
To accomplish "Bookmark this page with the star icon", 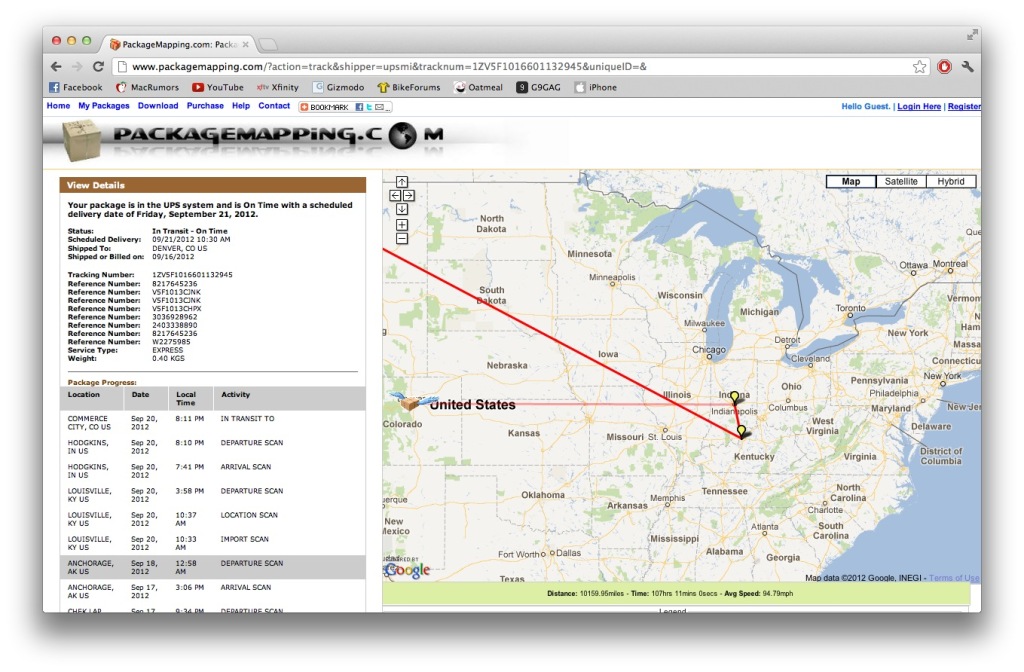I will point(920,67).
